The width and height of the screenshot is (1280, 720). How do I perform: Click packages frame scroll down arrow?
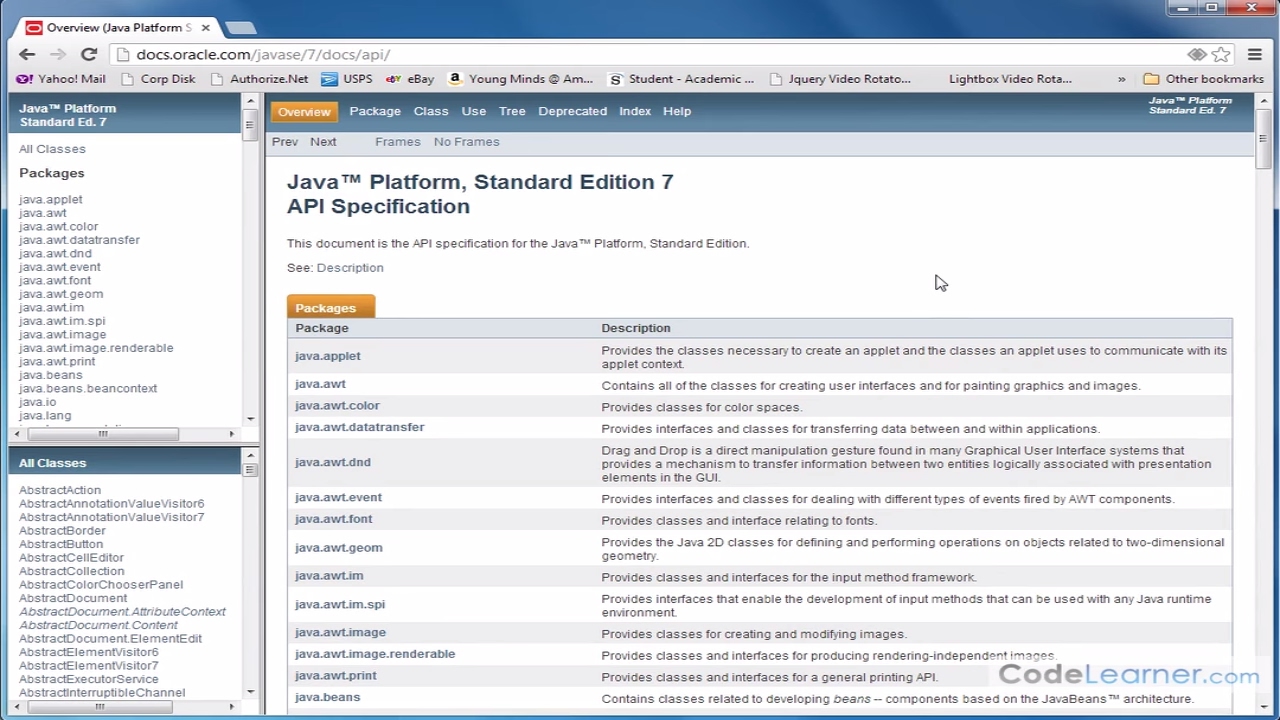coord(250,419)
